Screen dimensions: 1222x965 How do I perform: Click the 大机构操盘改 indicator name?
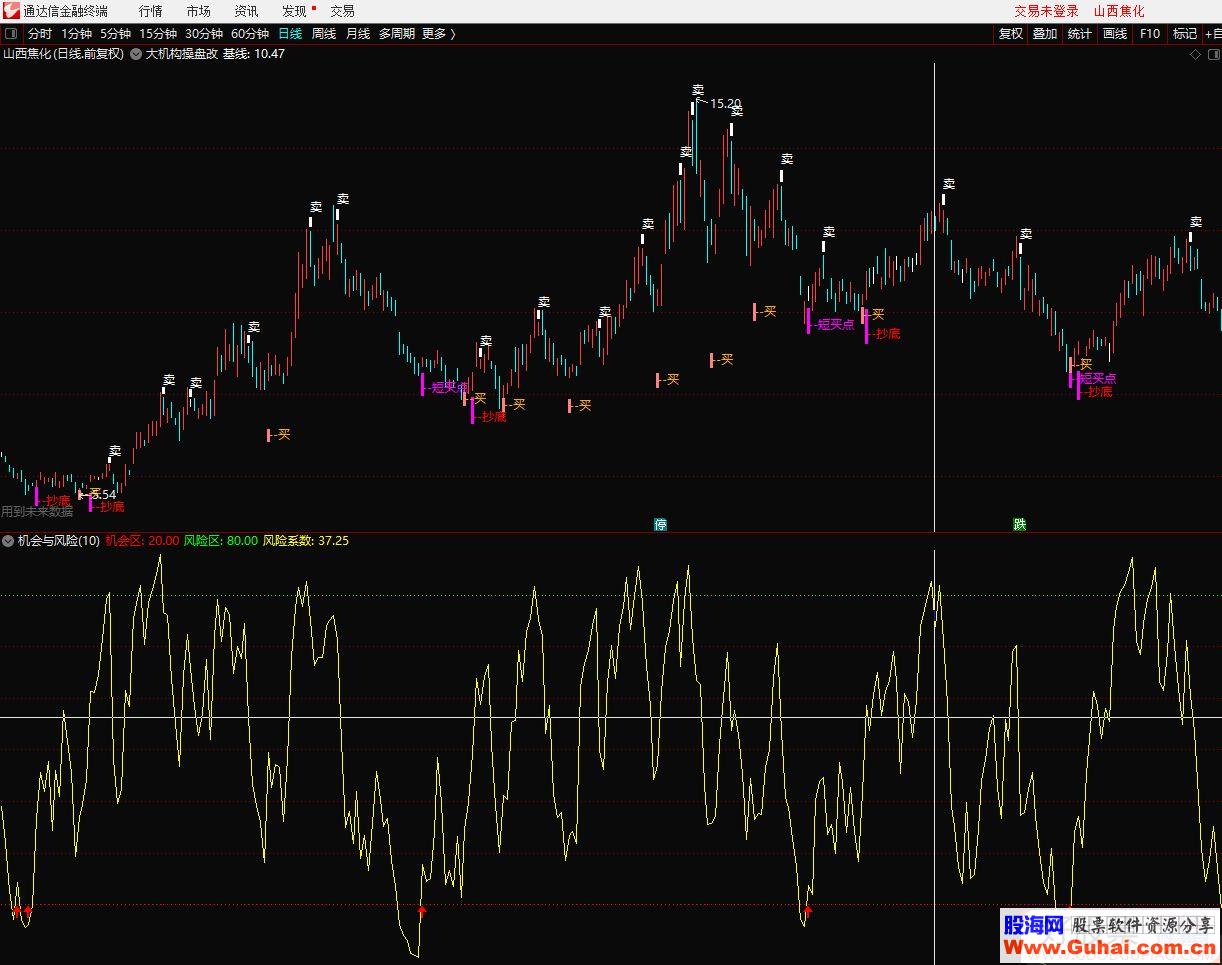coord(181,54)
